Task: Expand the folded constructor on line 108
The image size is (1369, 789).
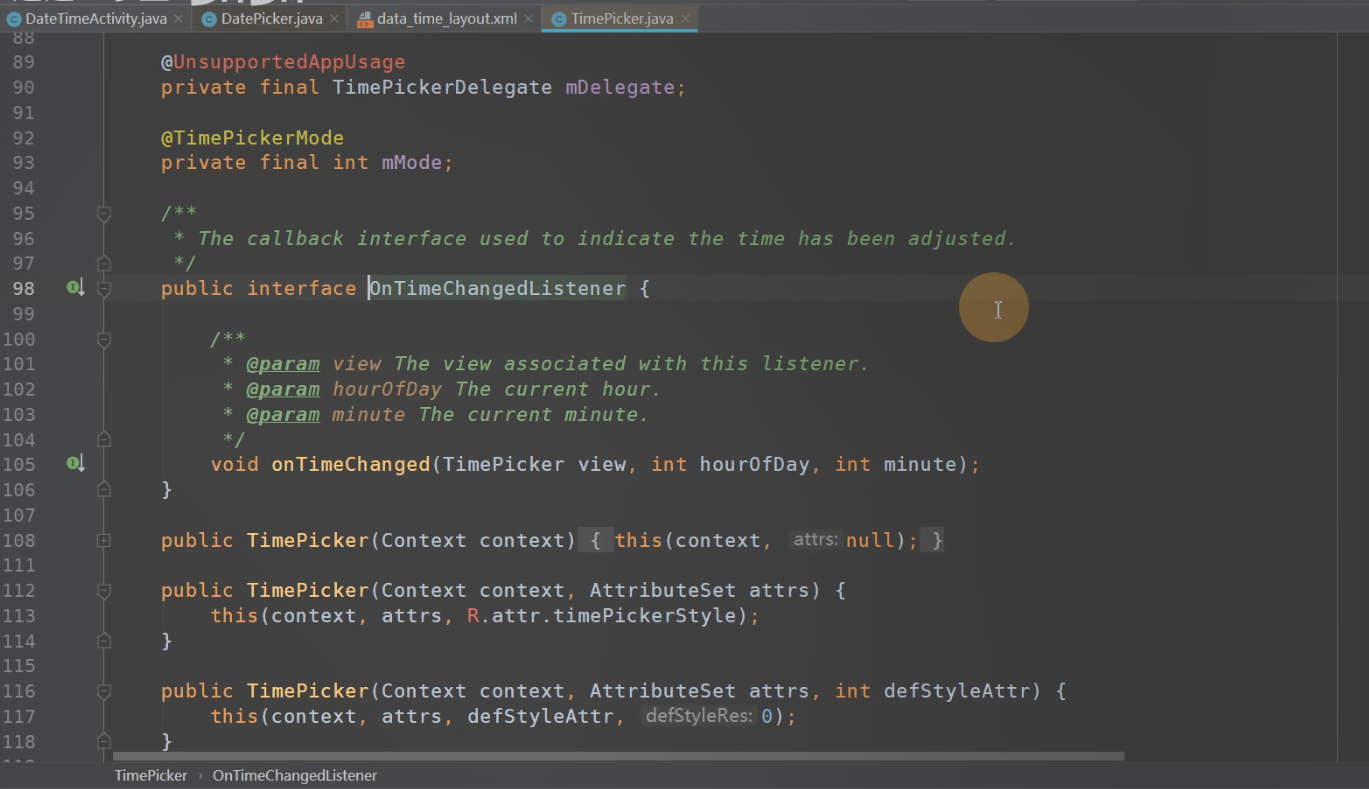Action: (103, 540)
